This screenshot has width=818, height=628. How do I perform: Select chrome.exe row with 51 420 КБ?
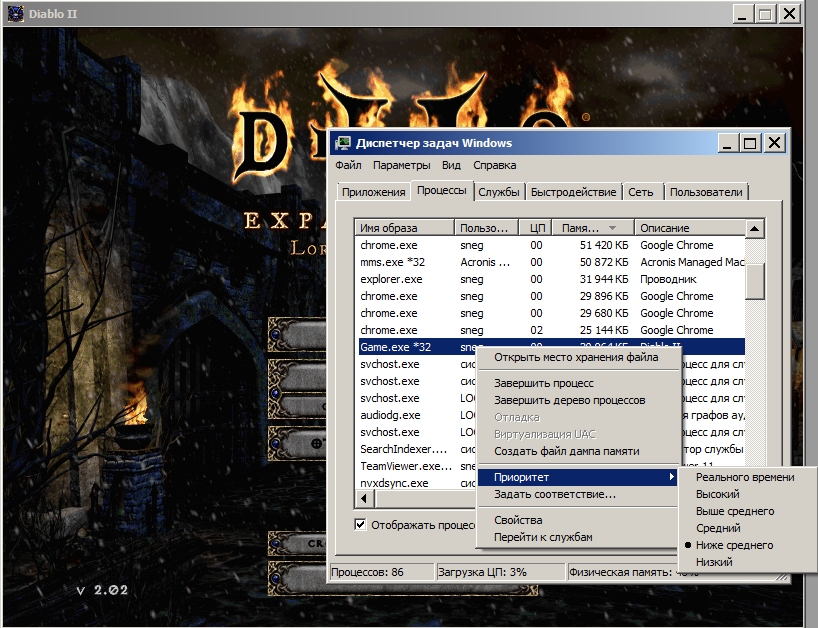pos(551,245)
